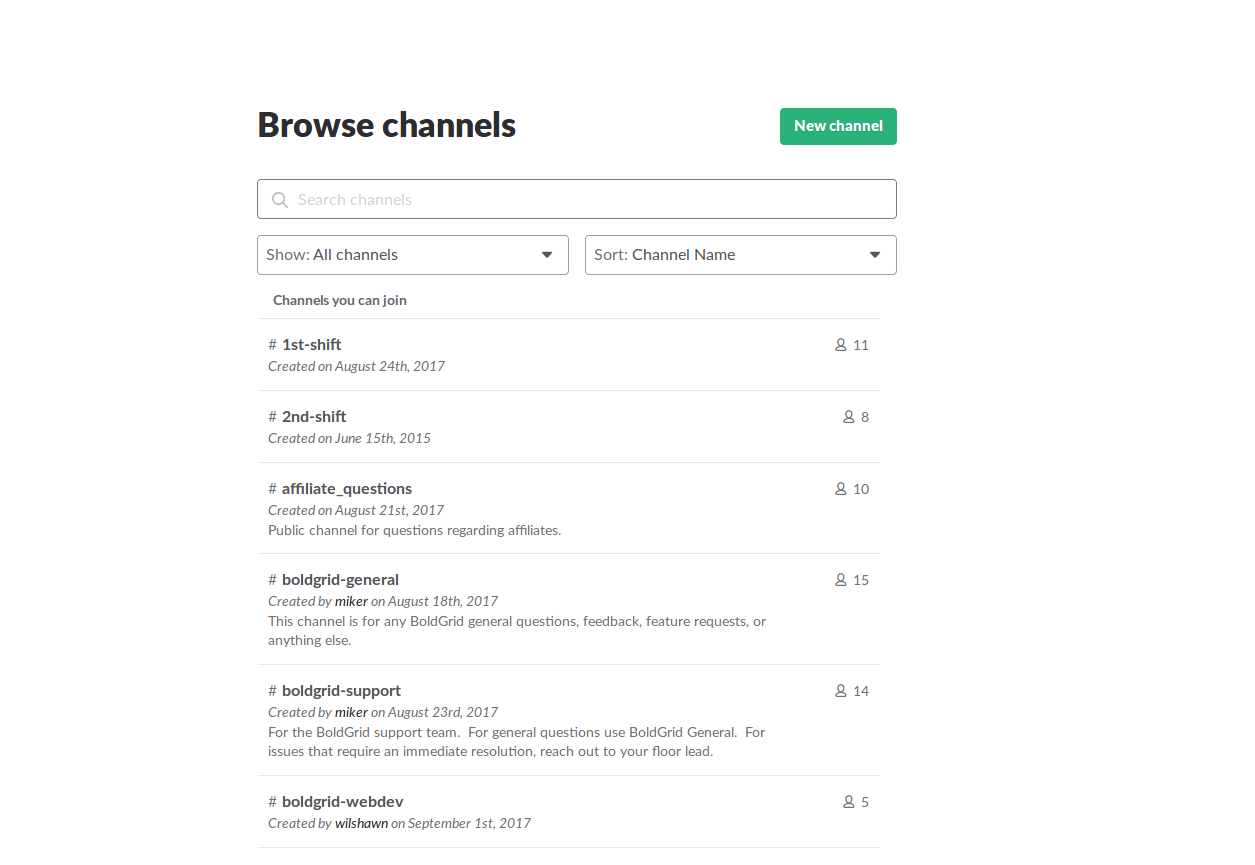Click the New channel button

[x=838, y=126]
